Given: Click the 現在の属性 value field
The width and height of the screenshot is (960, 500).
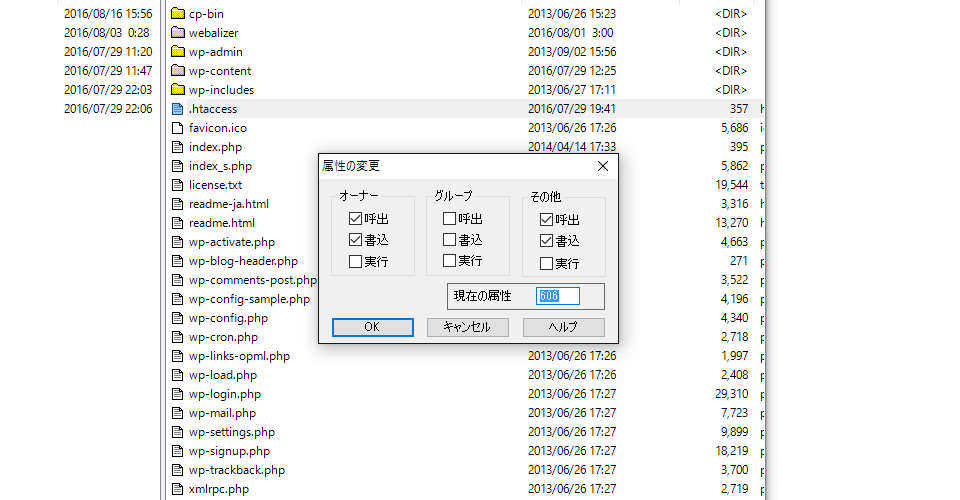Looking at the screenshot, I should (x=558, y=296).
